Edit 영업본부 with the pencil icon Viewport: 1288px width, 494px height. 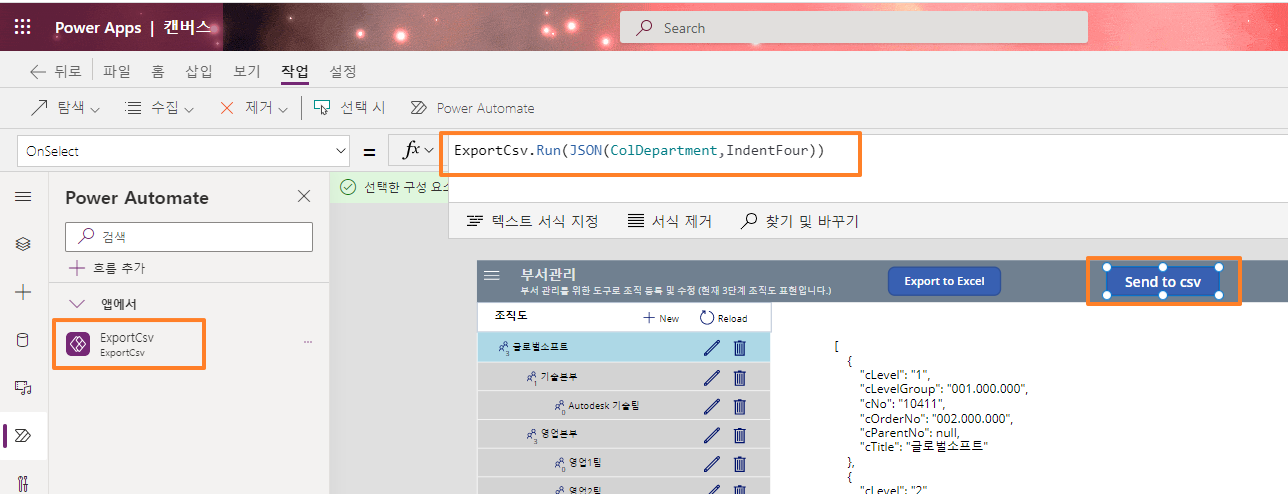[712, 435]
